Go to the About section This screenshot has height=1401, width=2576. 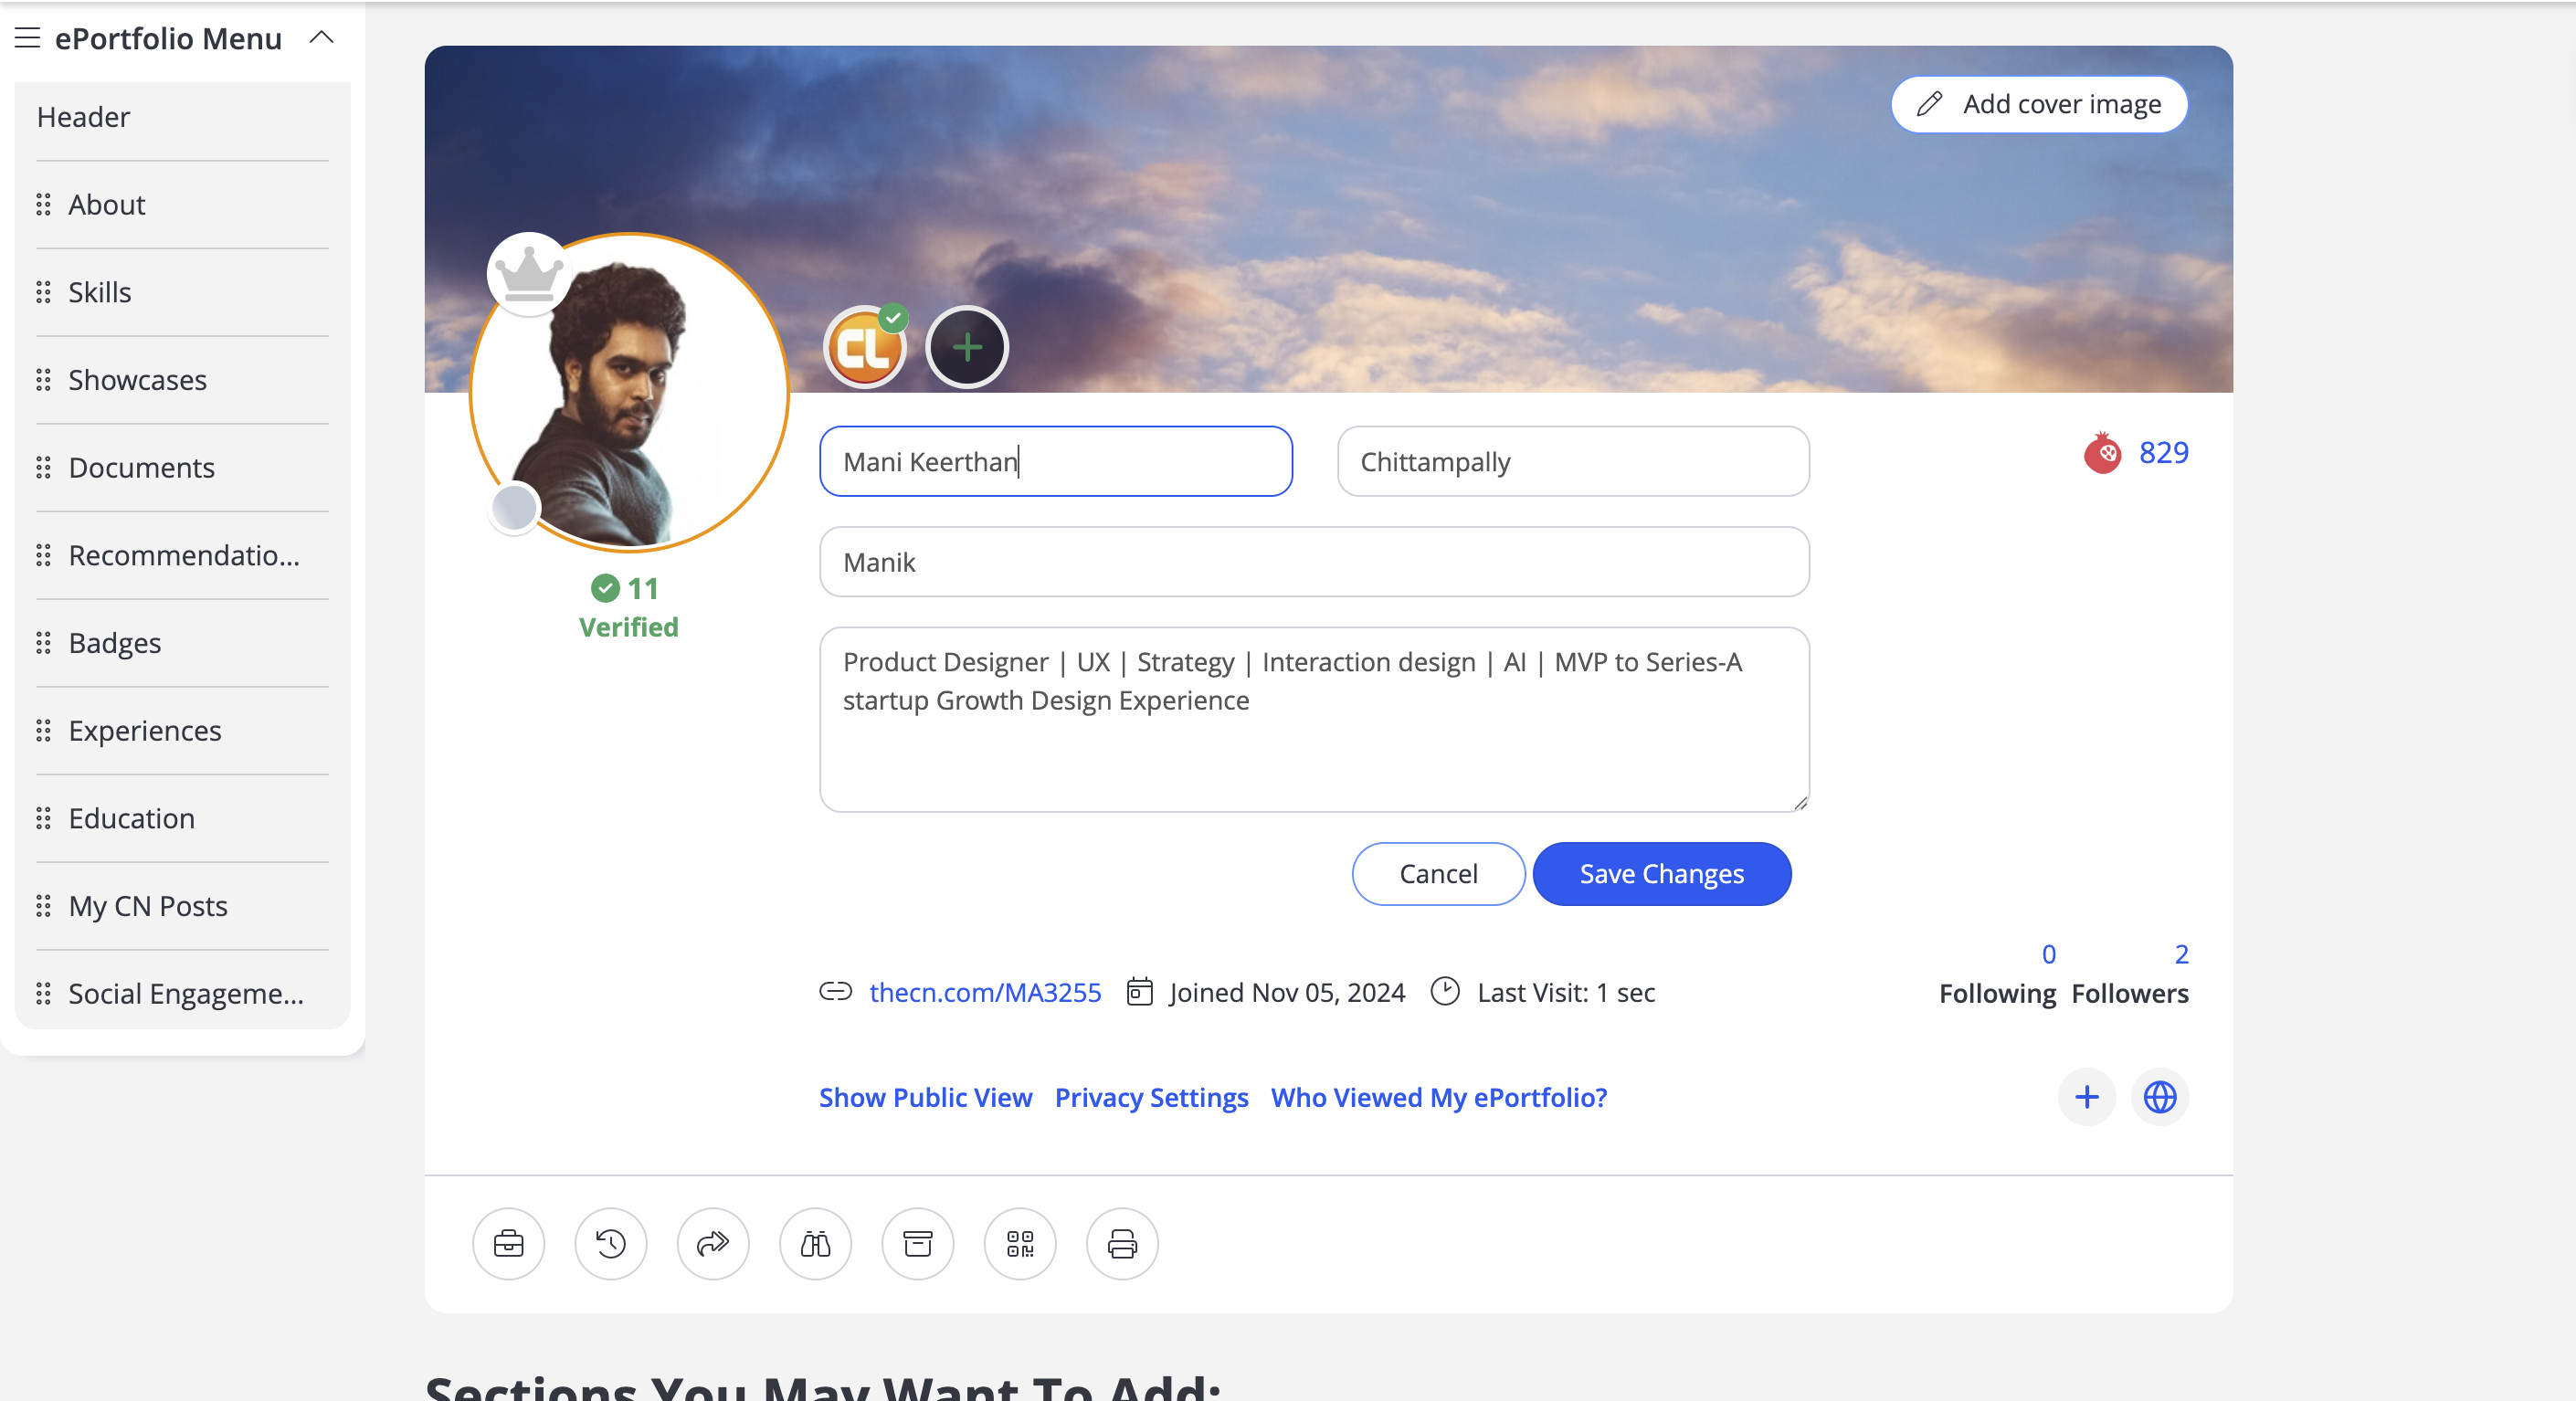(107, 205)
